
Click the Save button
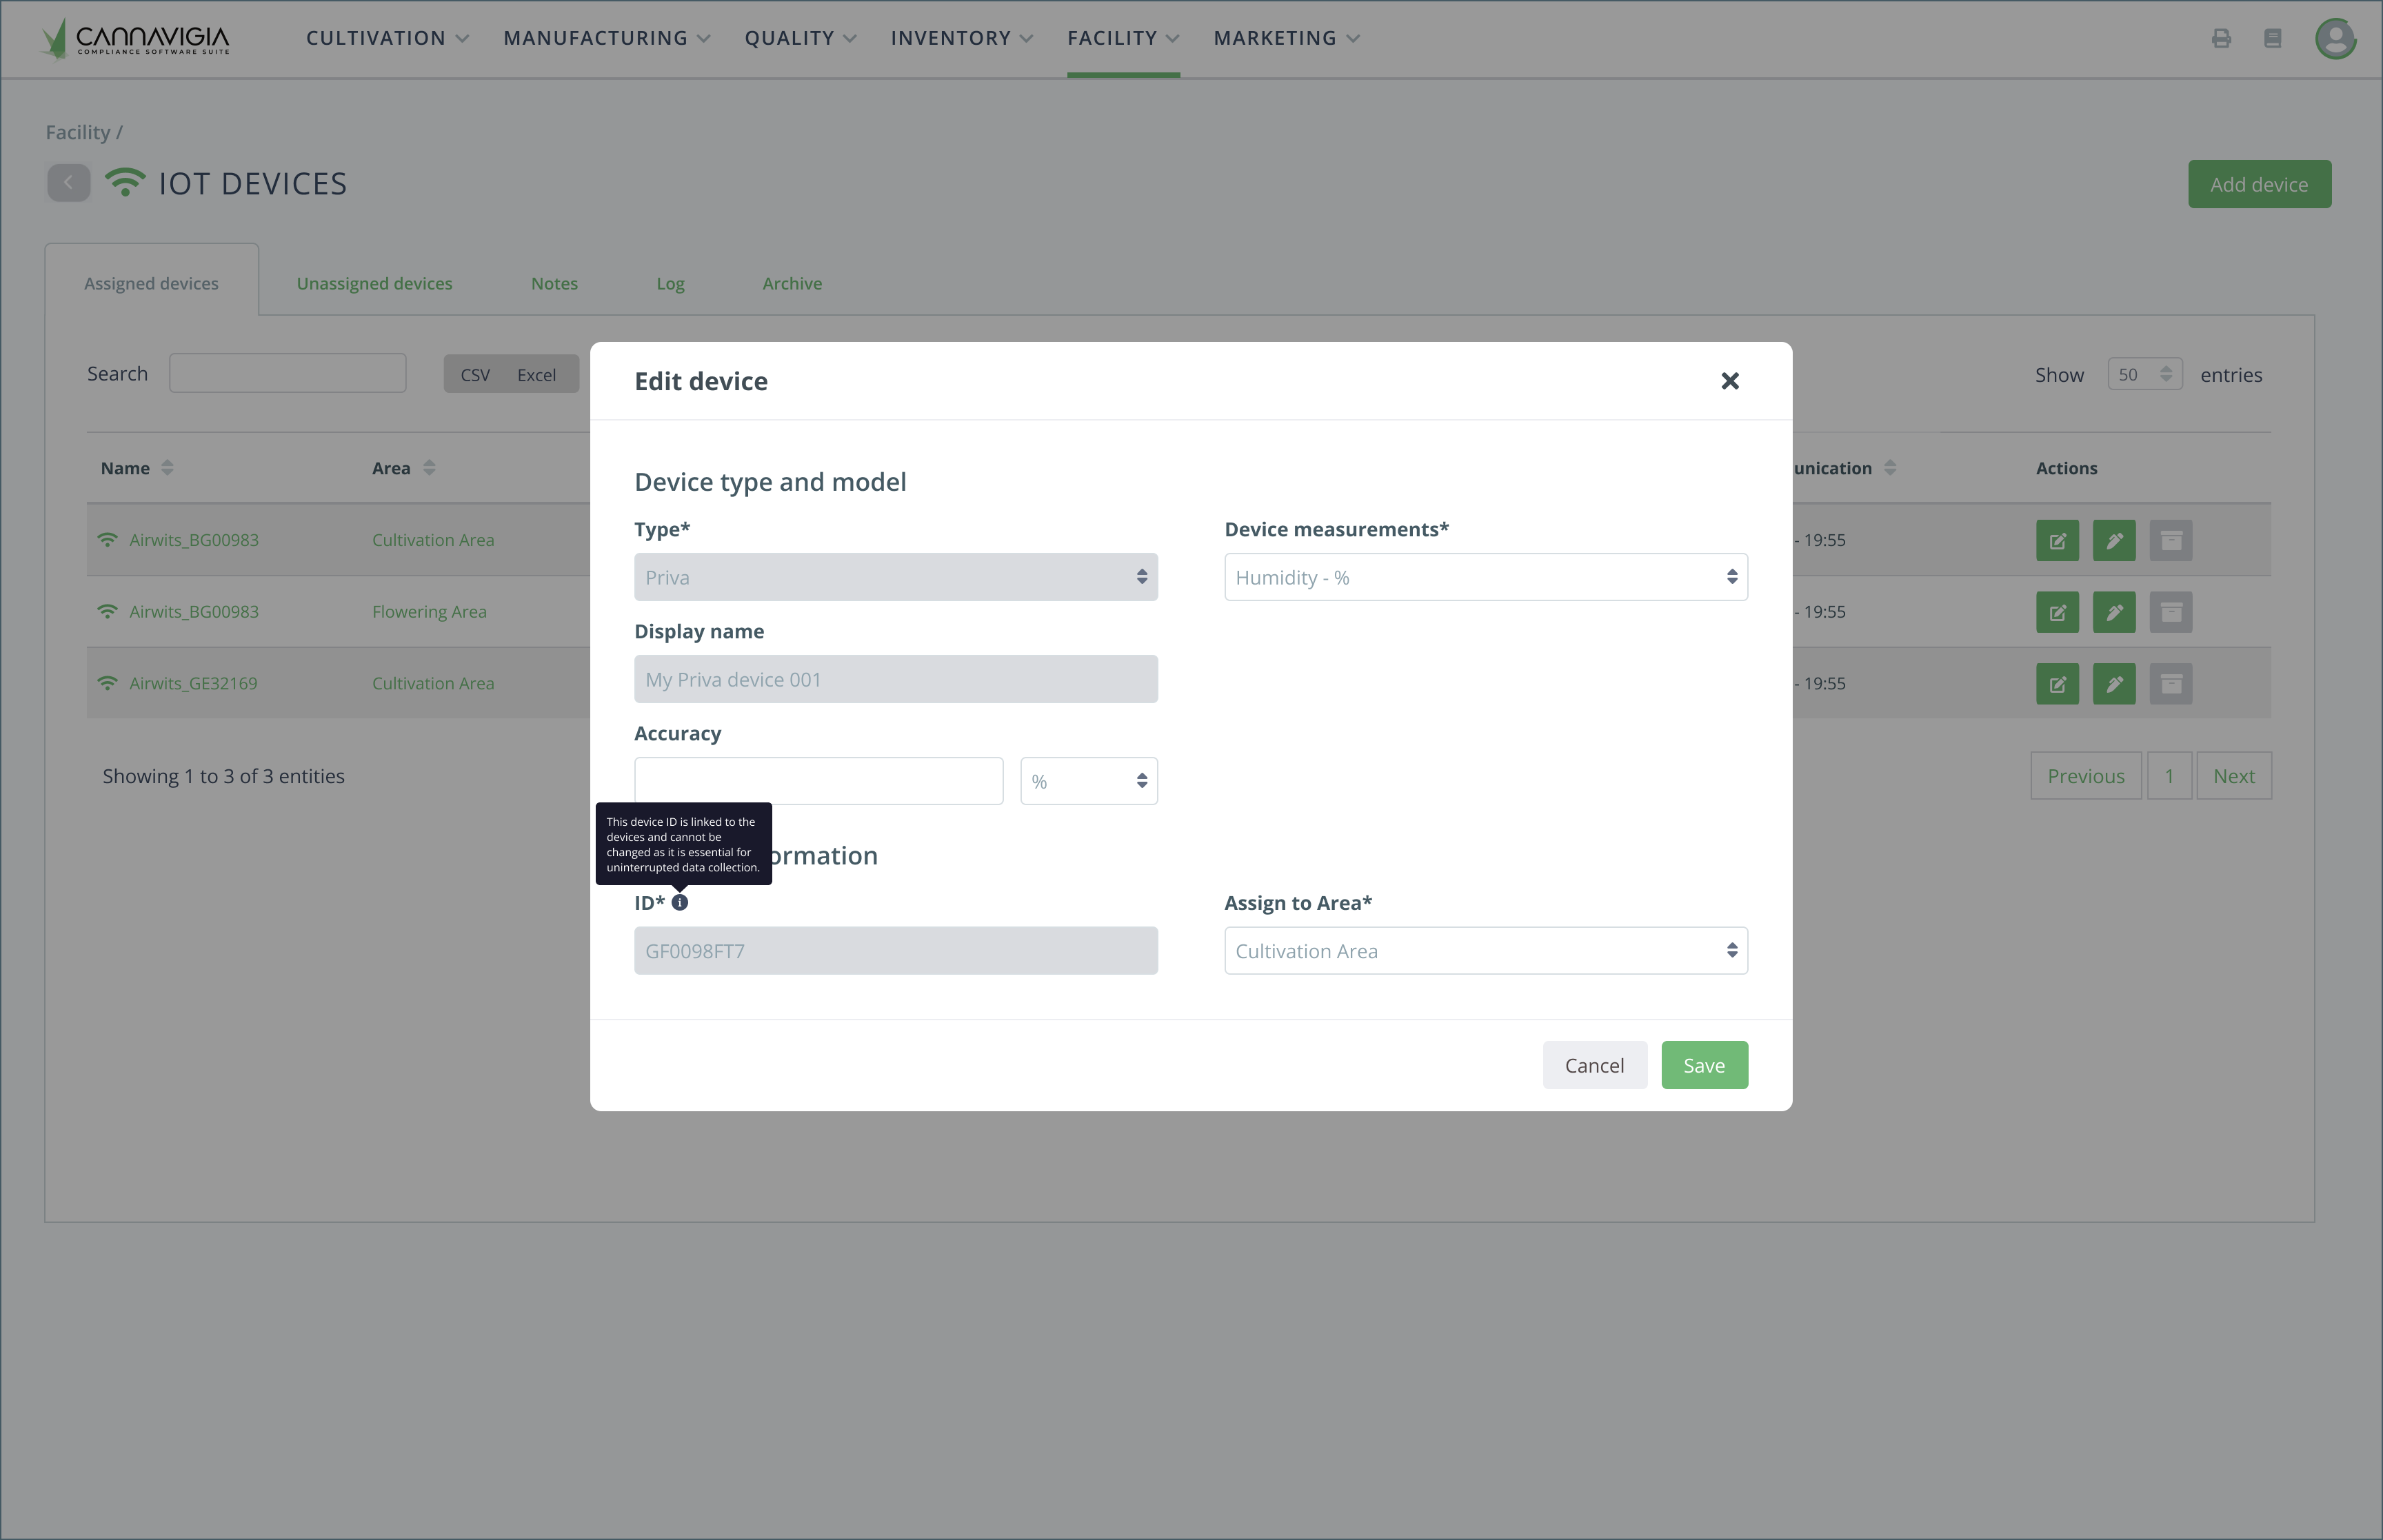[x=1703, y=1065]
